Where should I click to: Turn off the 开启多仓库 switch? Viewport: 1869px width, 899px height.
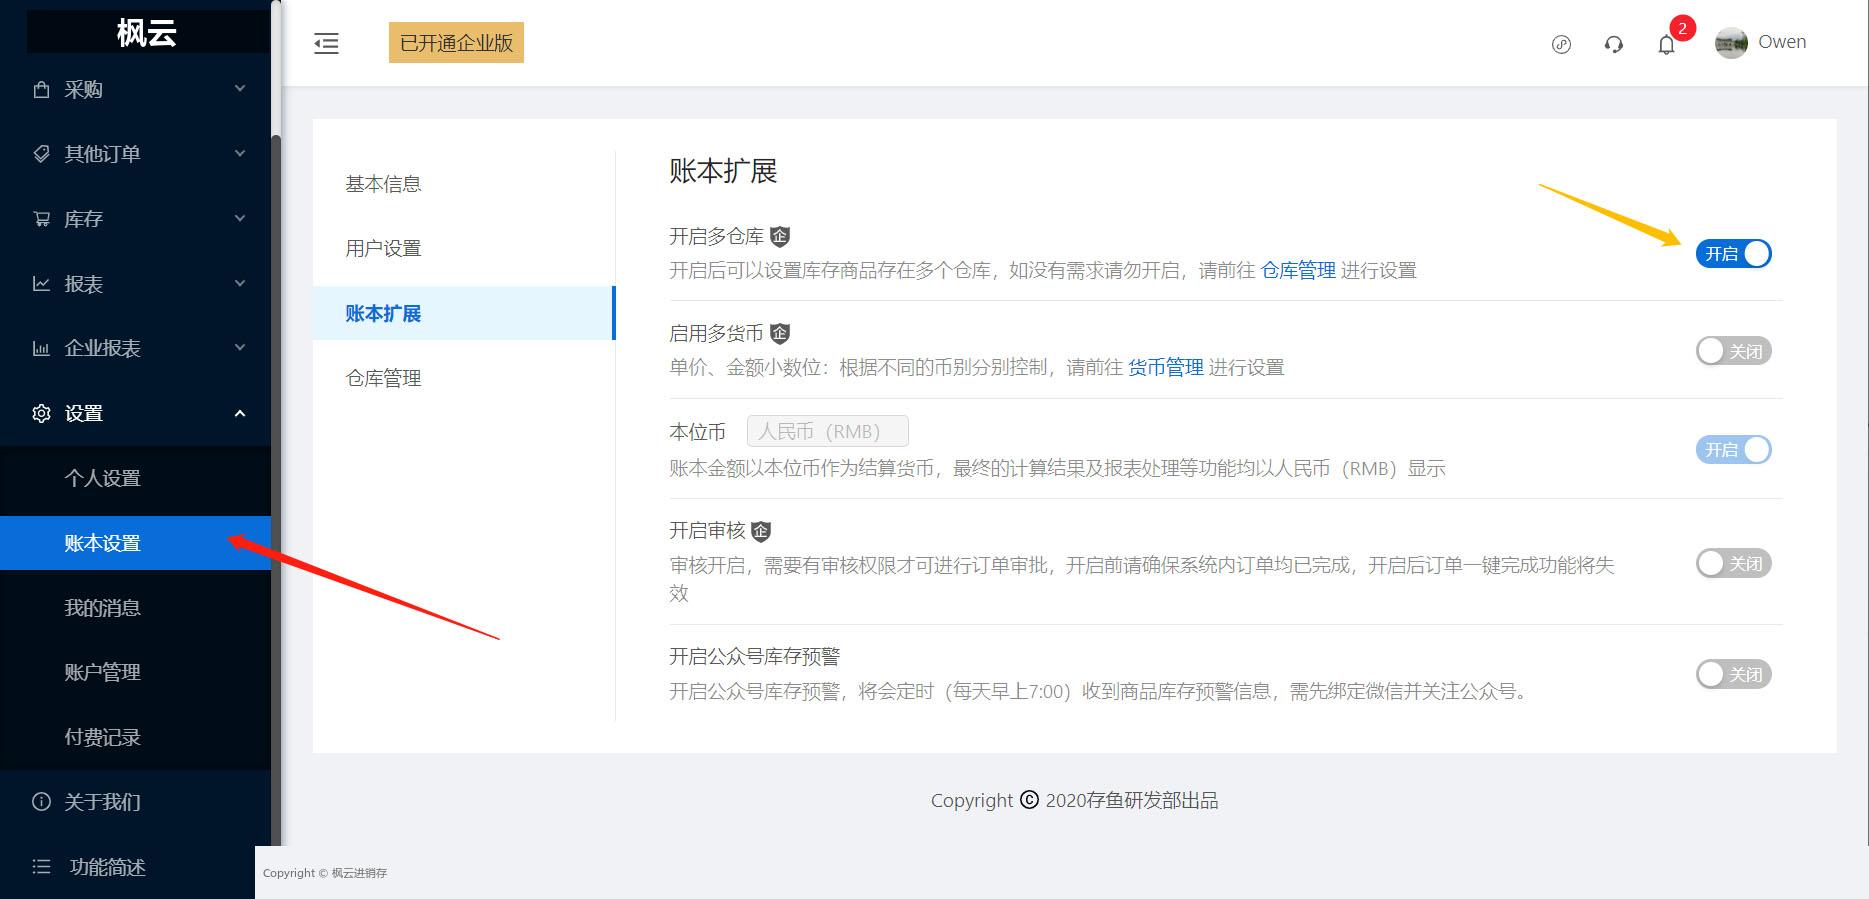click(x=1733, y=254)
